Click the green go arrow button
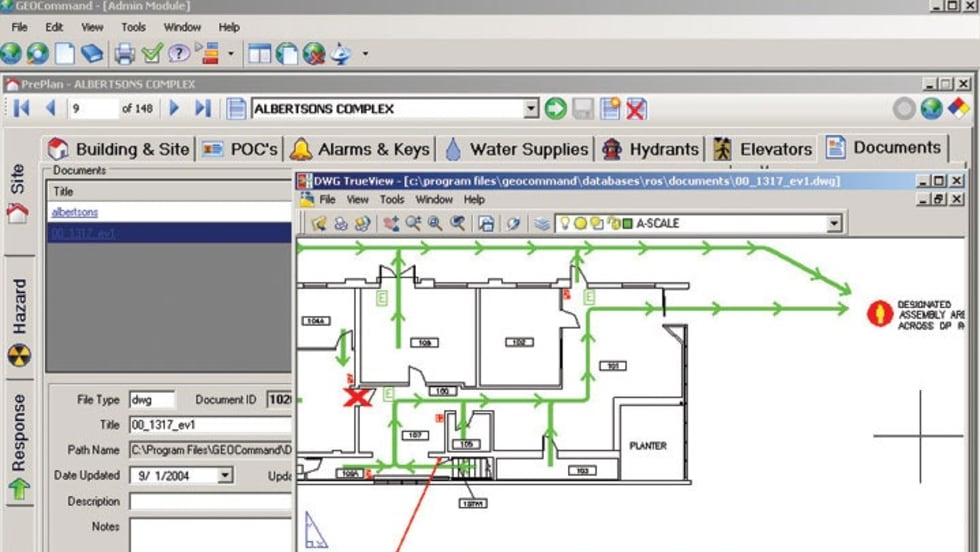This screenshot has width=980, height=552. click(556, 108)
